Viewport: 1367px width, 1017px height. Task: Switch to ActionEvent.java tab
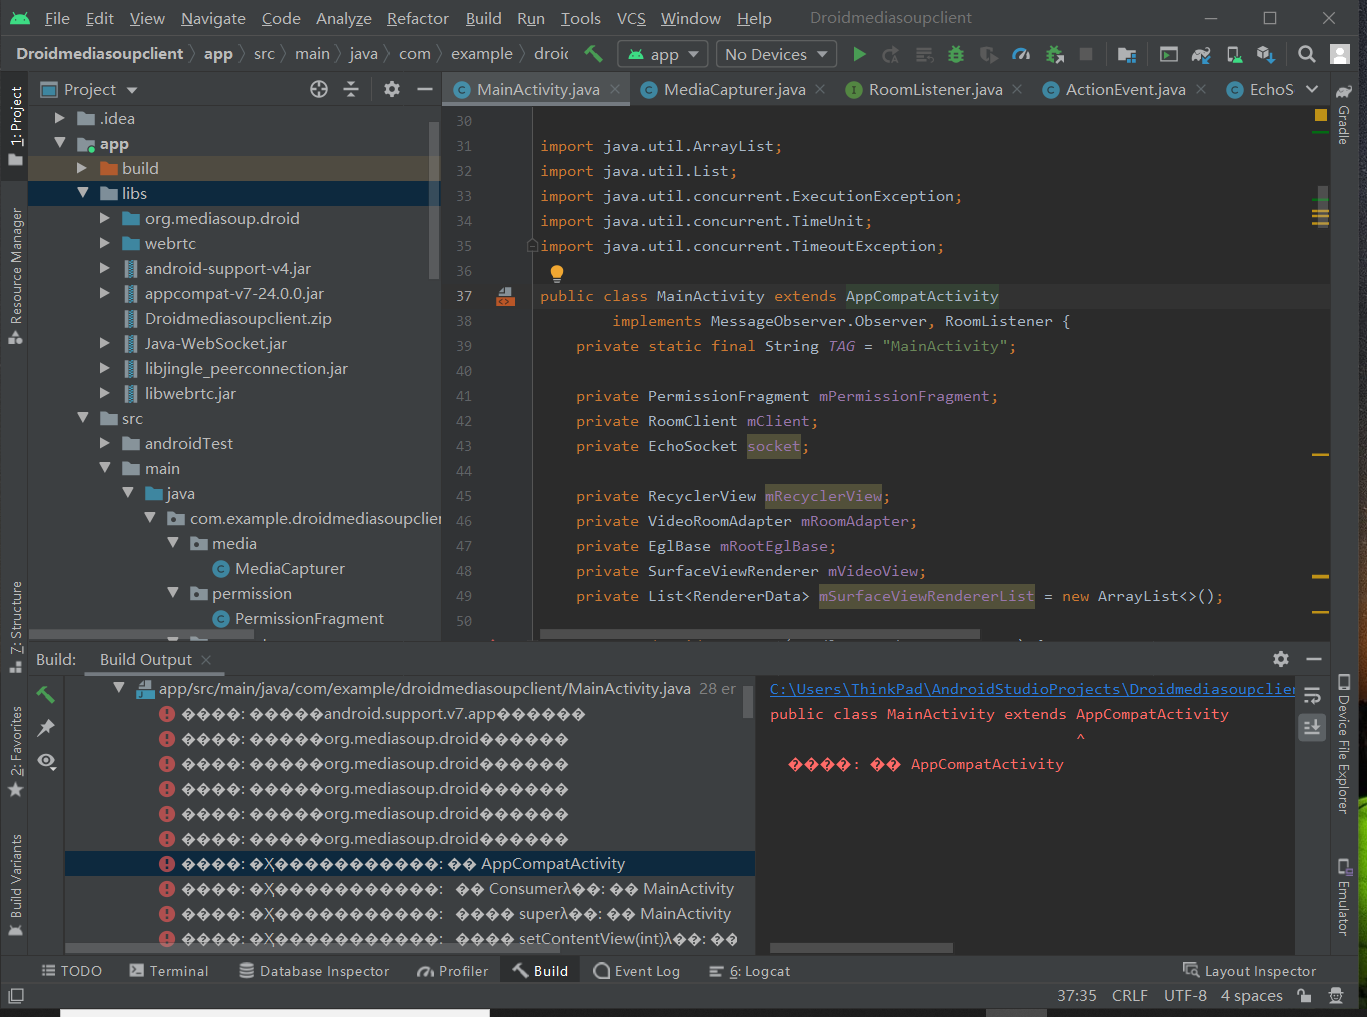click(x=1125, y=89)
